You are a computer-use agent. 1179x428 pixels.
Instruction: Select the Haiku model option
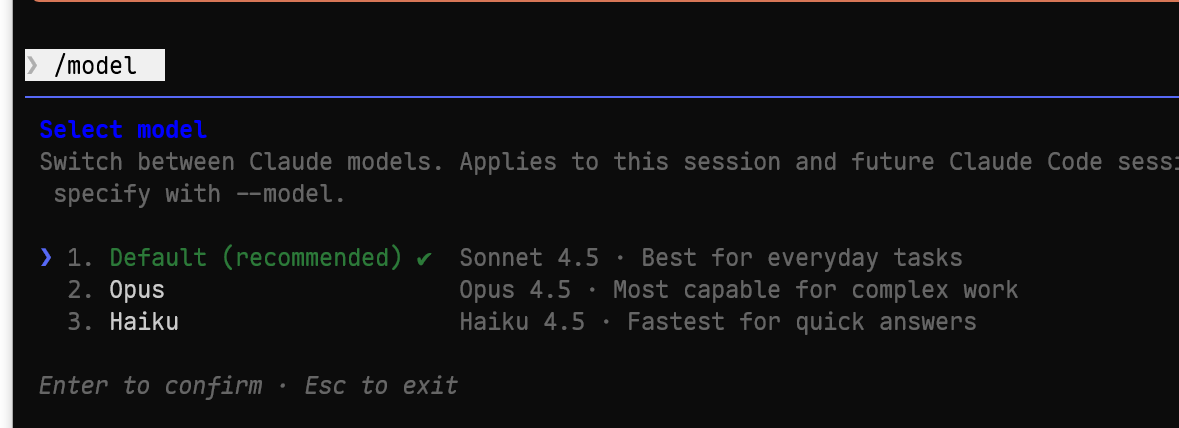click(x=144, y=322)
